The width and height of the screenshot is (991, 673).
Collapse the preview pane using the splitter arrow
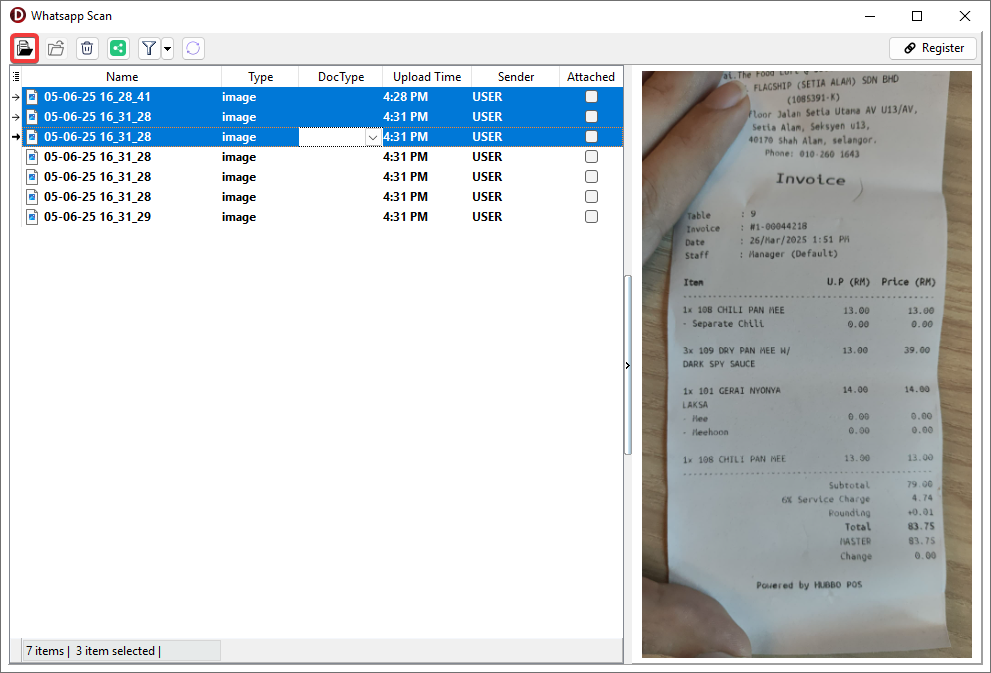pos(628,365)
